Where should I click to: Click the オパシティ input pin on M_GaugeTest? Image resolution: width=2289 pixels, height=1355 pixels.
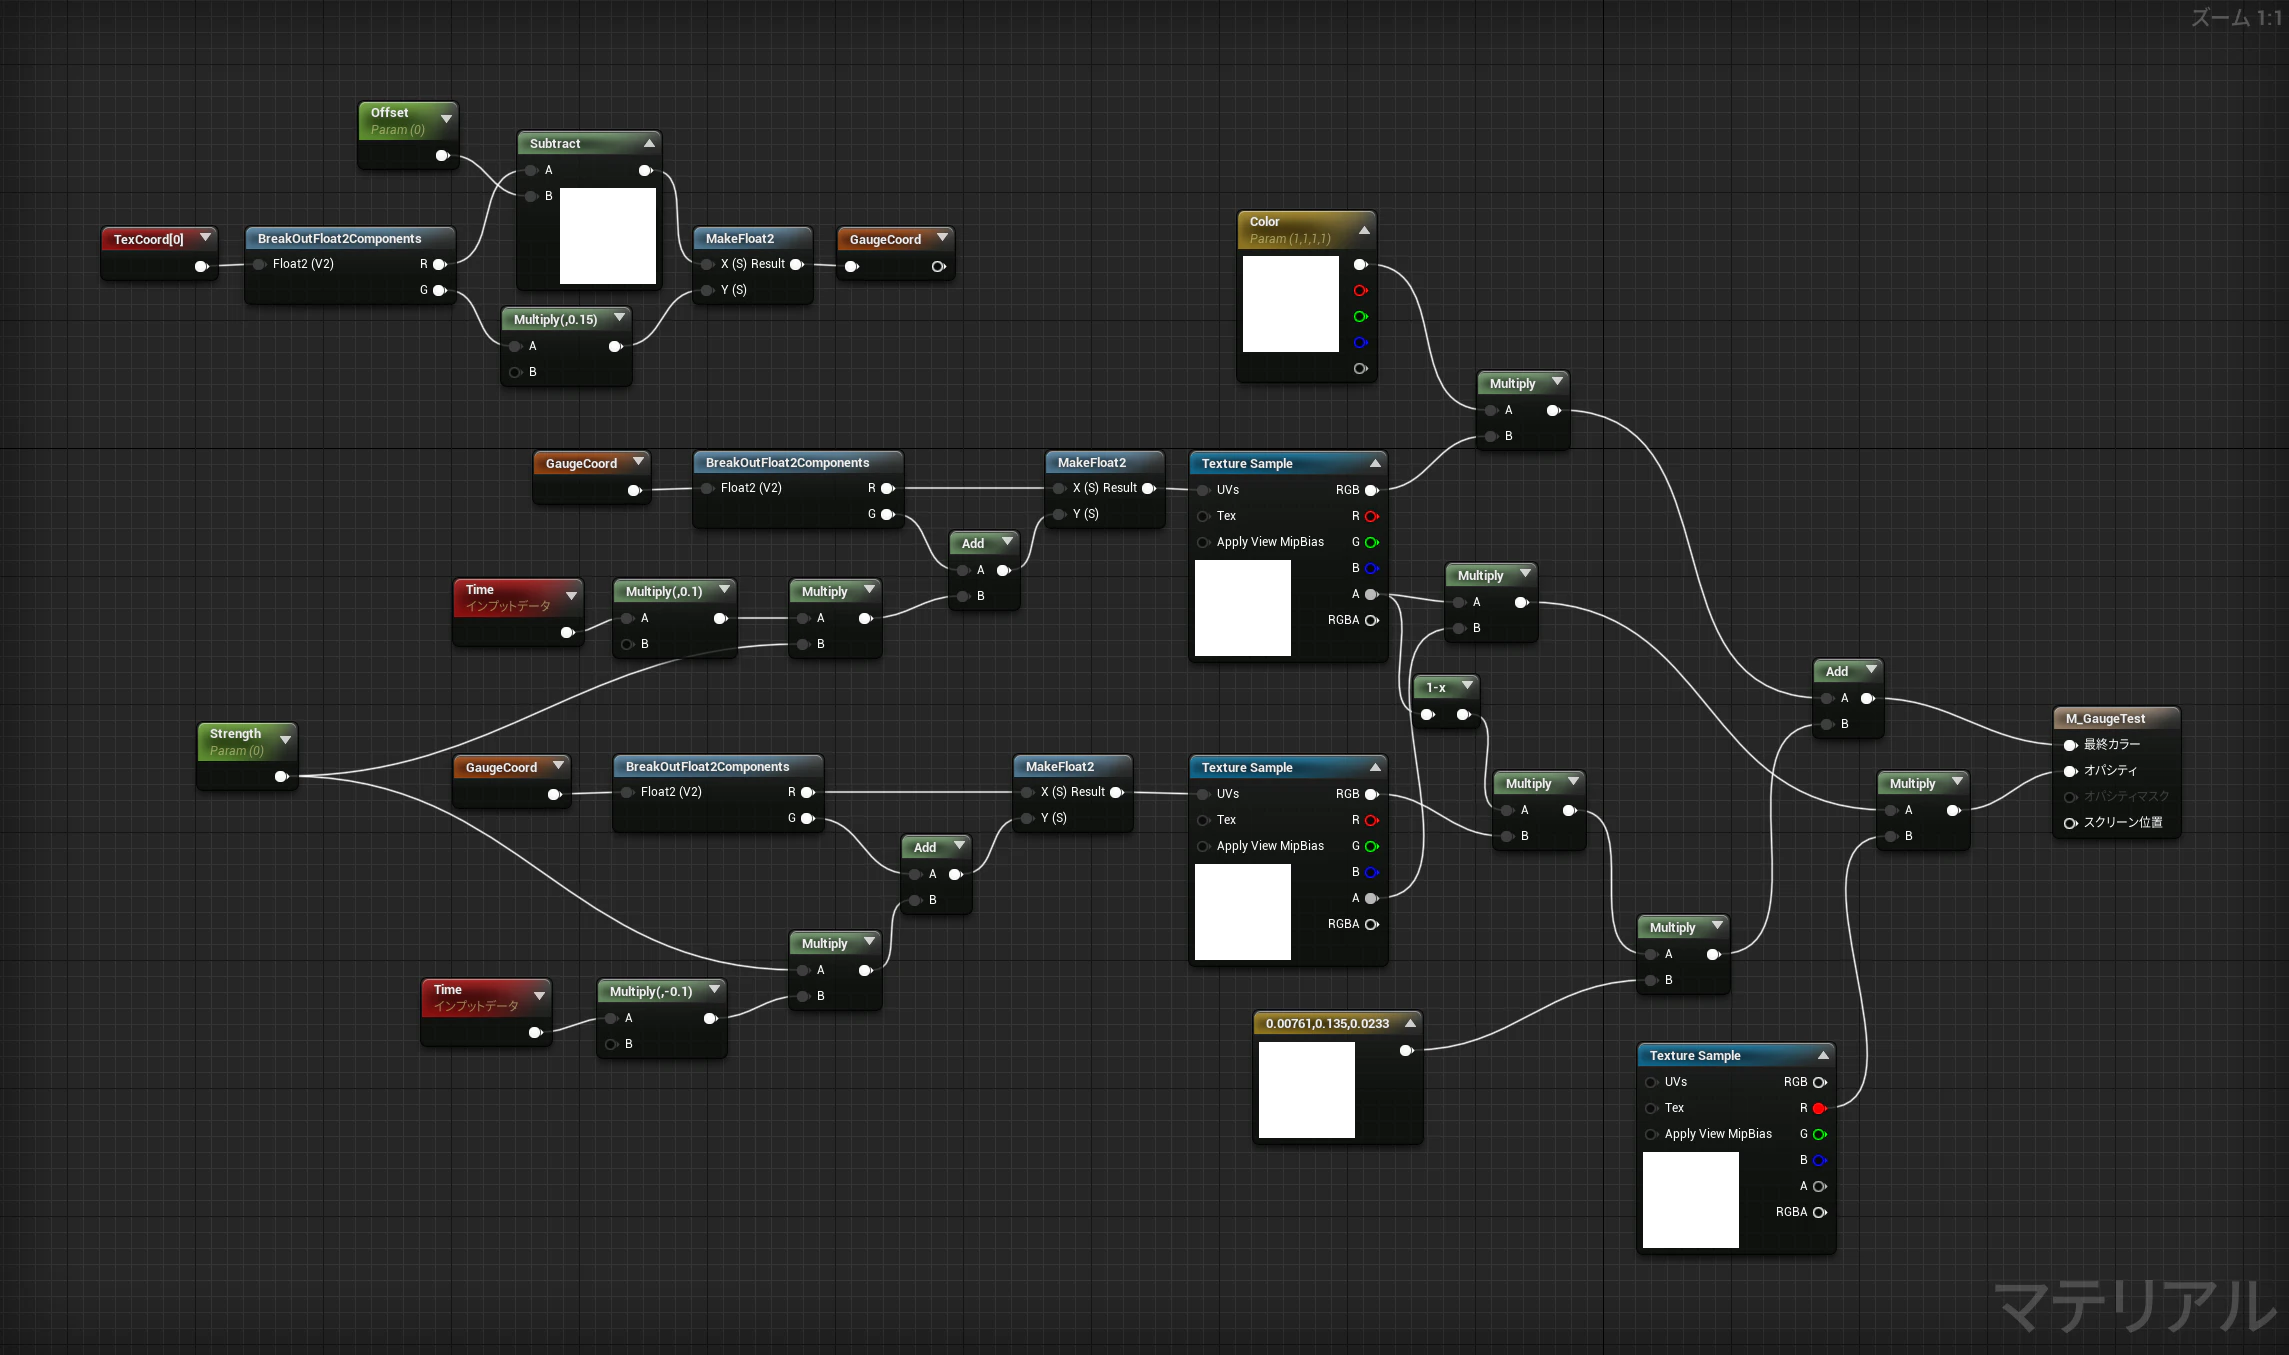pyautogui.click(x=2070, y=771)
